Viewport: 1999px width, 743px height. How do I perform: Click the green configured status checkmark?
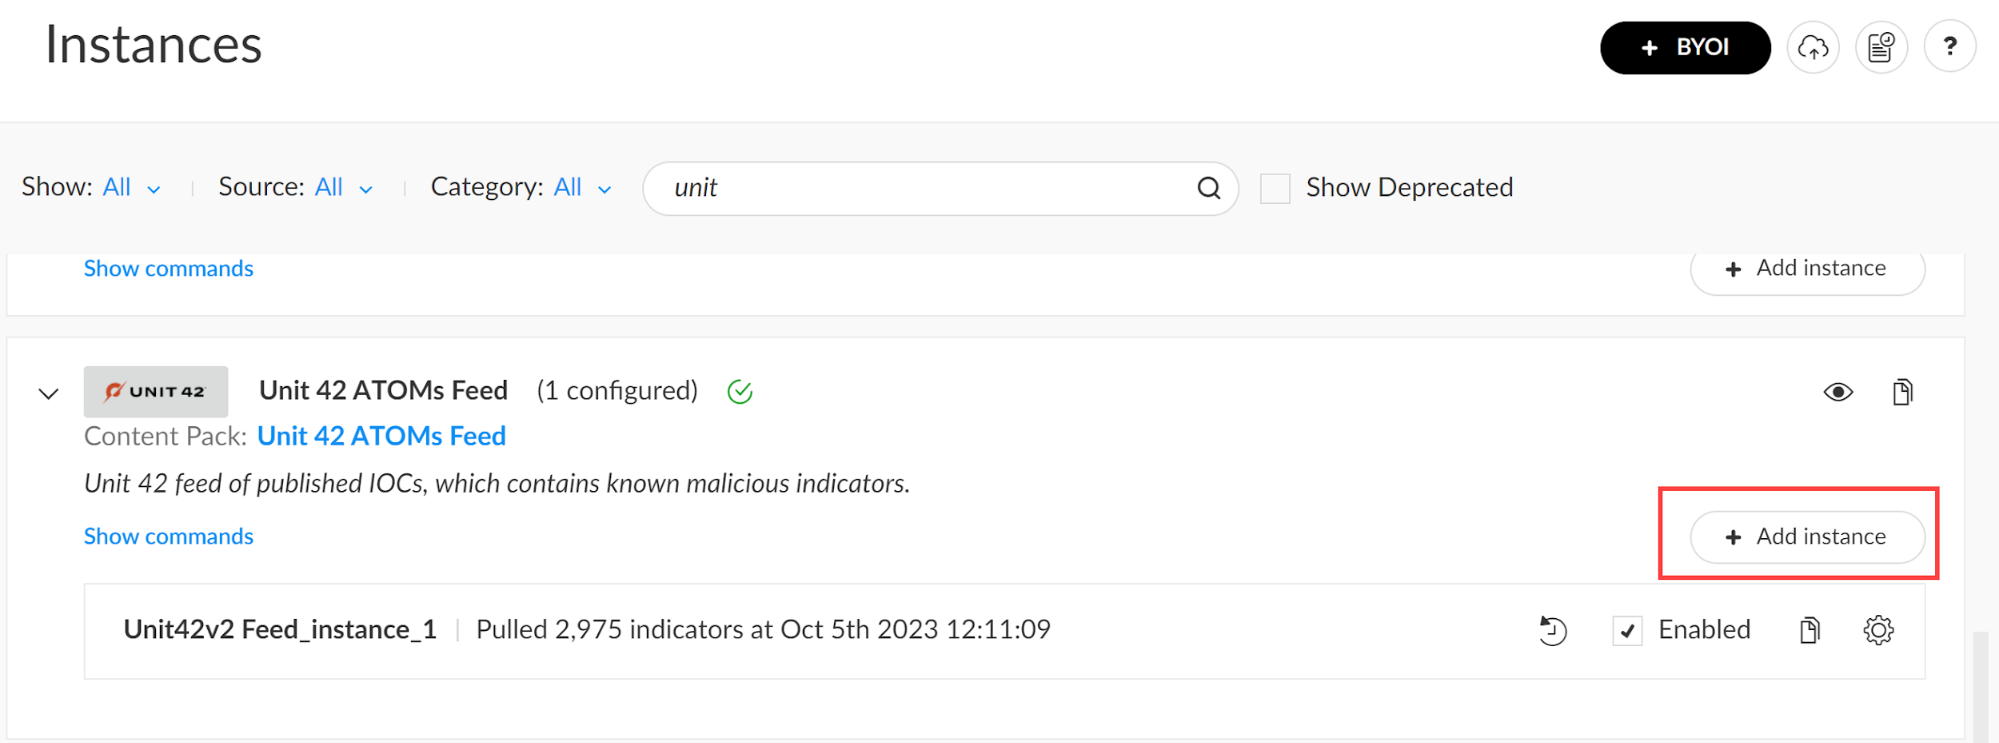[x=740, y=392]
